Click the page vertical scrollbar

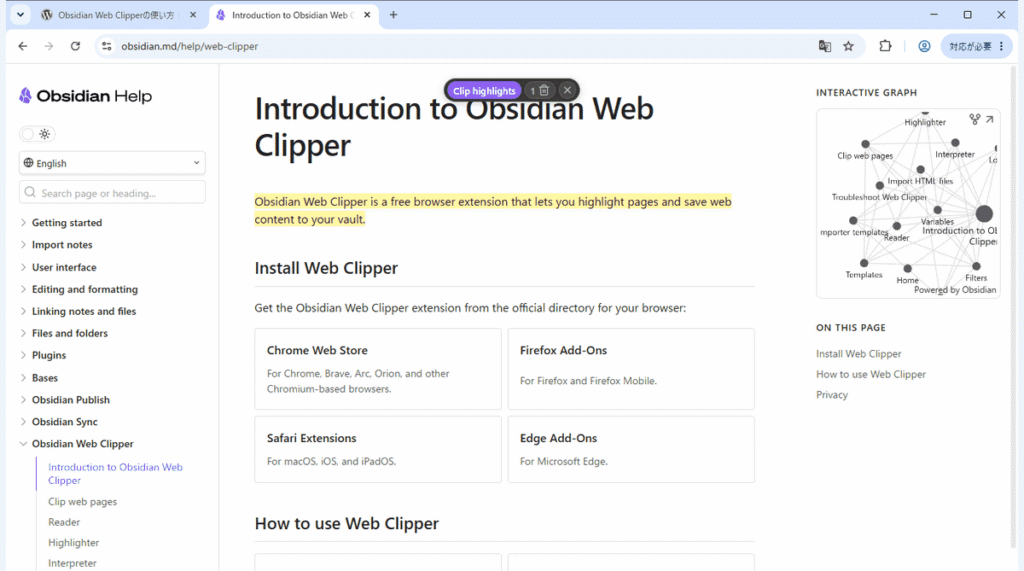coord(1013,307)
